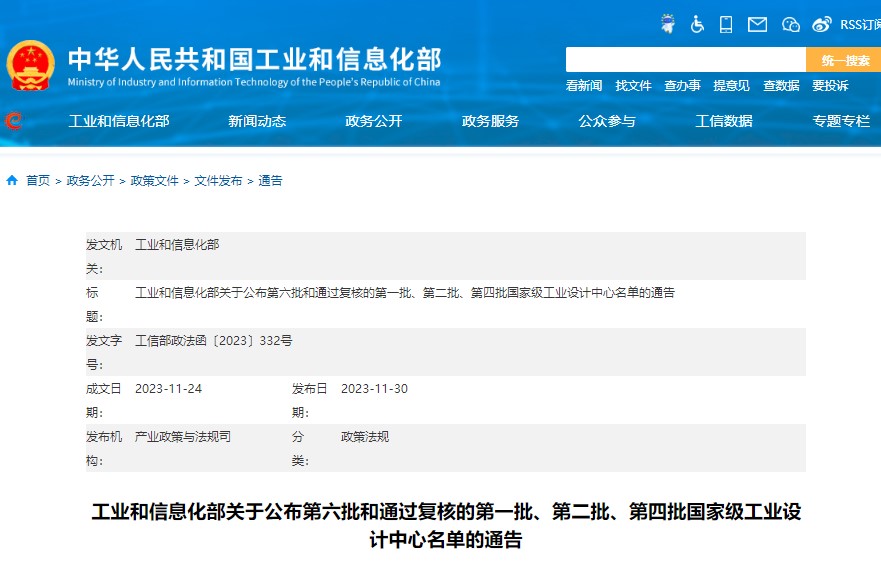Open the 要投诉 quick link

830,85
